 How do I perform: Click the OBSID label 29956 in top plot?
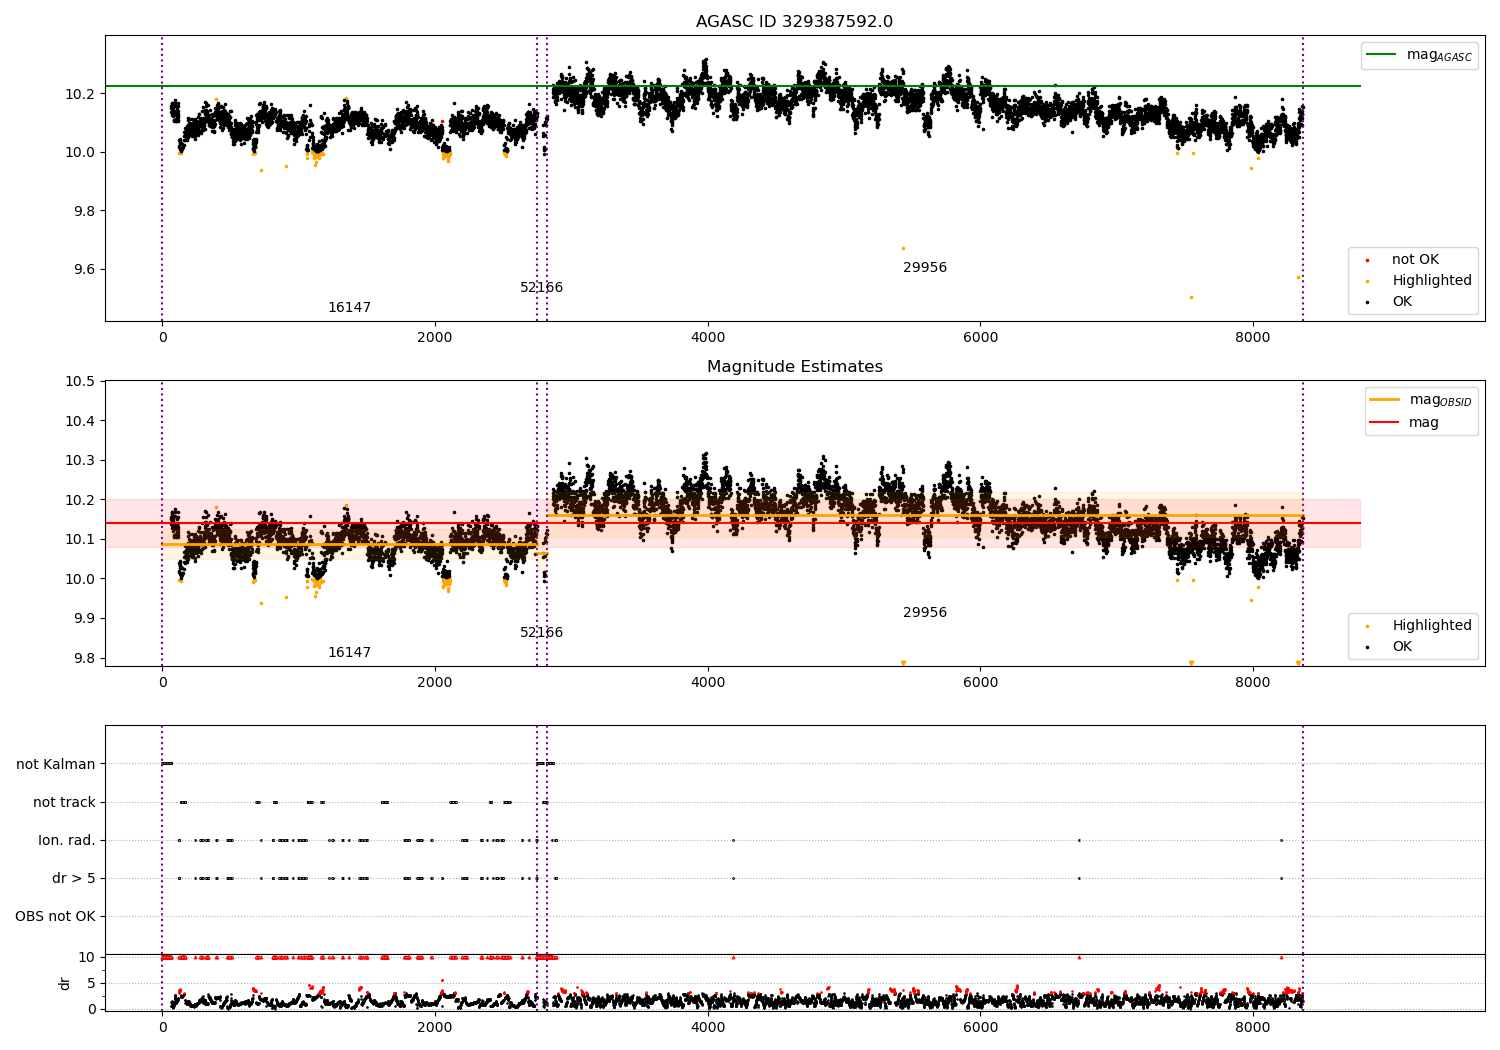pyautogui.click(x=925, y=268)
